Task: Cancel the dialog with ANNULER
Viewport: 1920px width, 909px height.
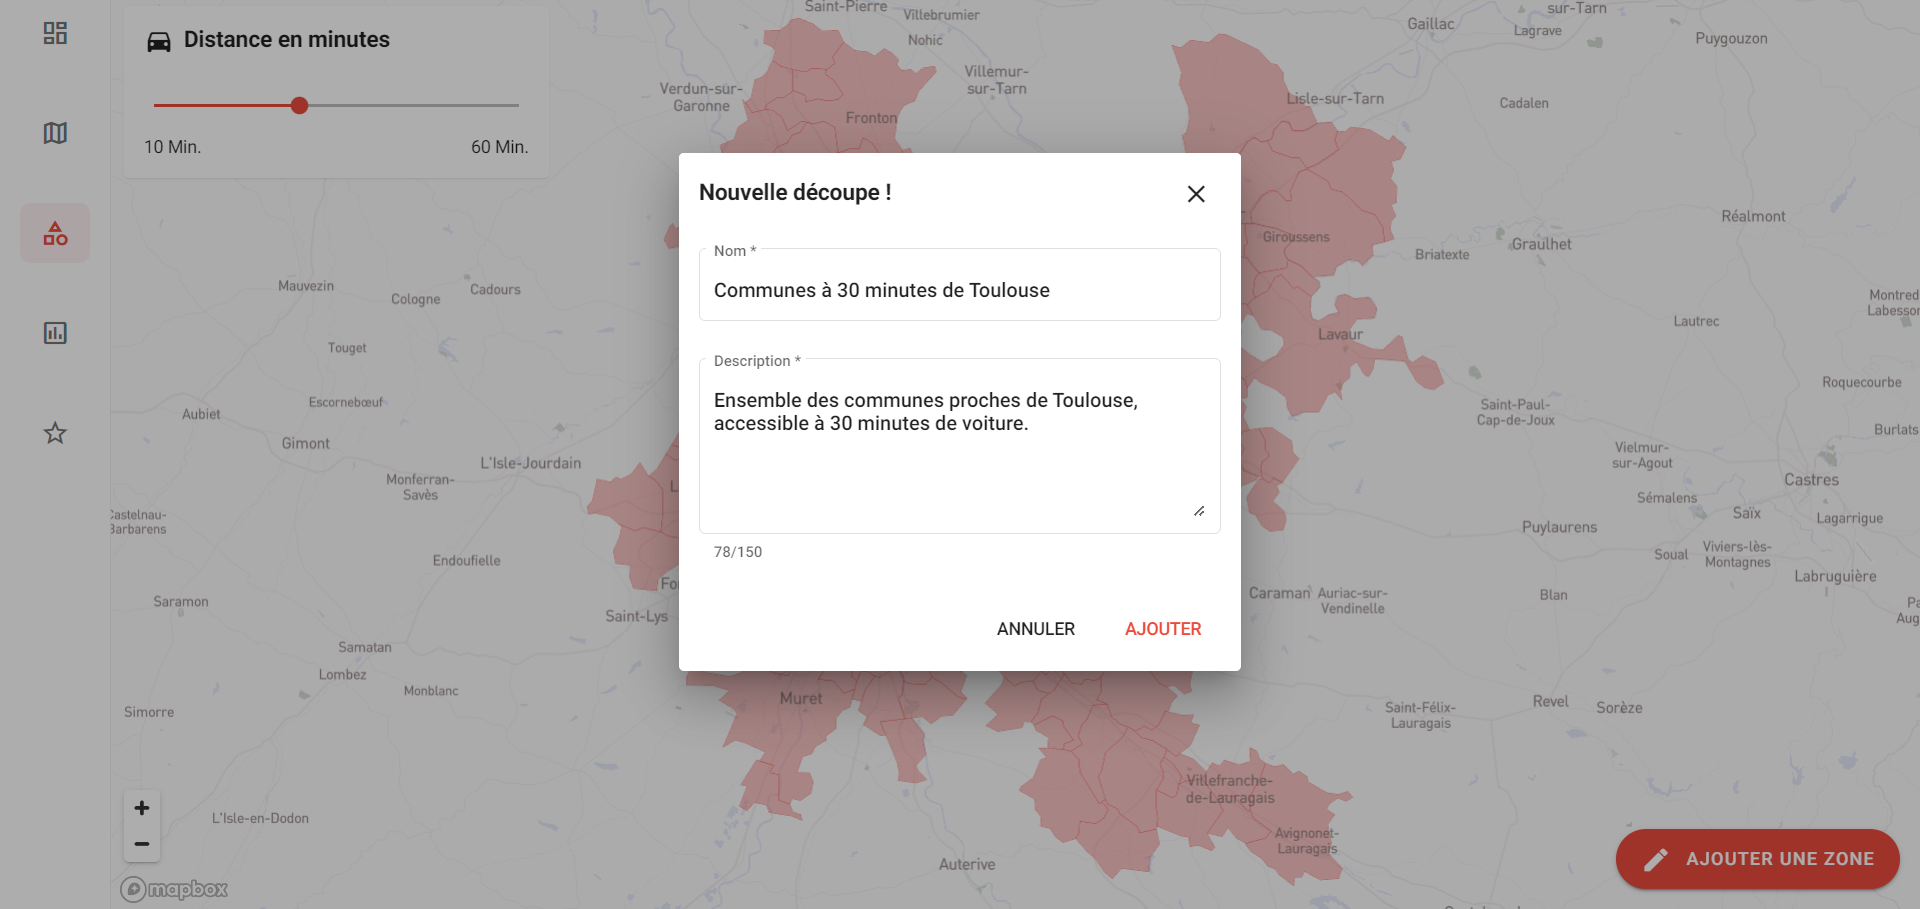Action: [x=1035, y=628]
